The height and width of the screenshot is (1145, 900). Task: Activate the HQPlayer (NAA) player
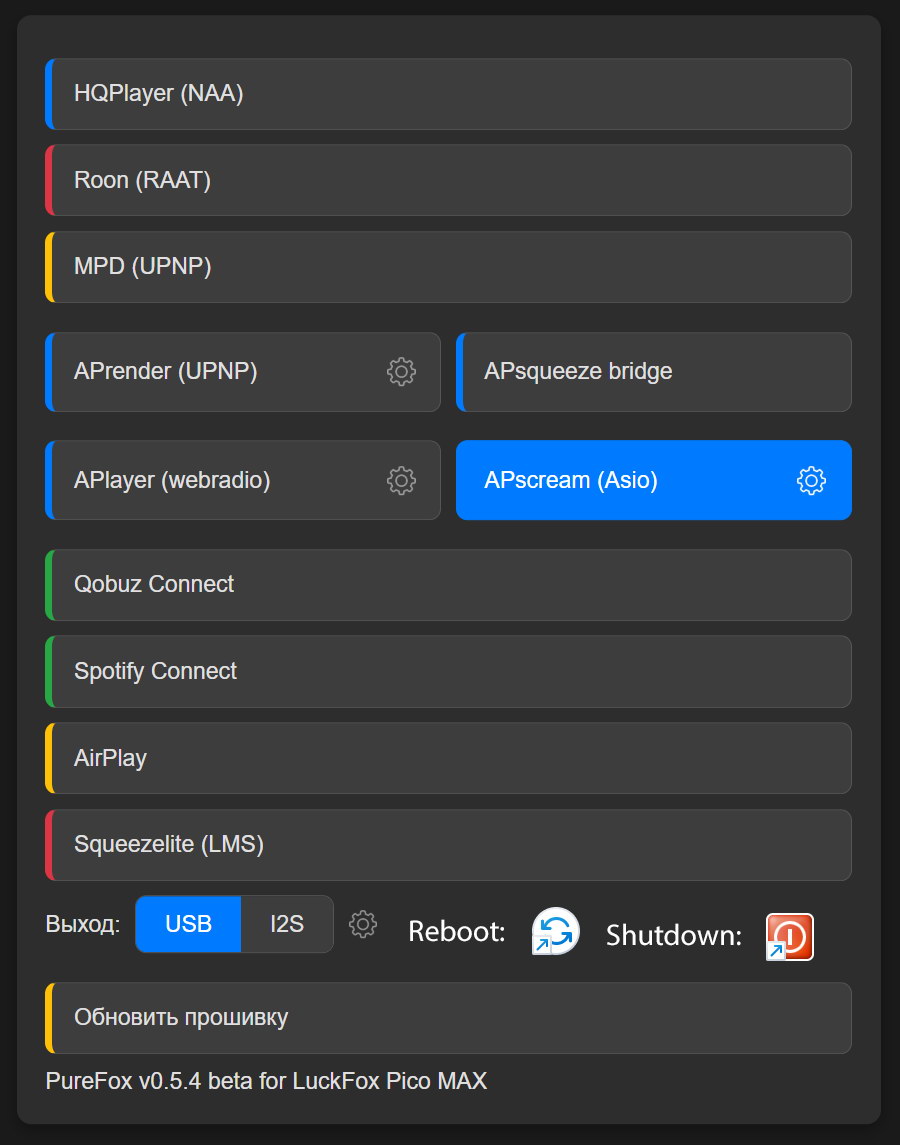pos(448,94)
